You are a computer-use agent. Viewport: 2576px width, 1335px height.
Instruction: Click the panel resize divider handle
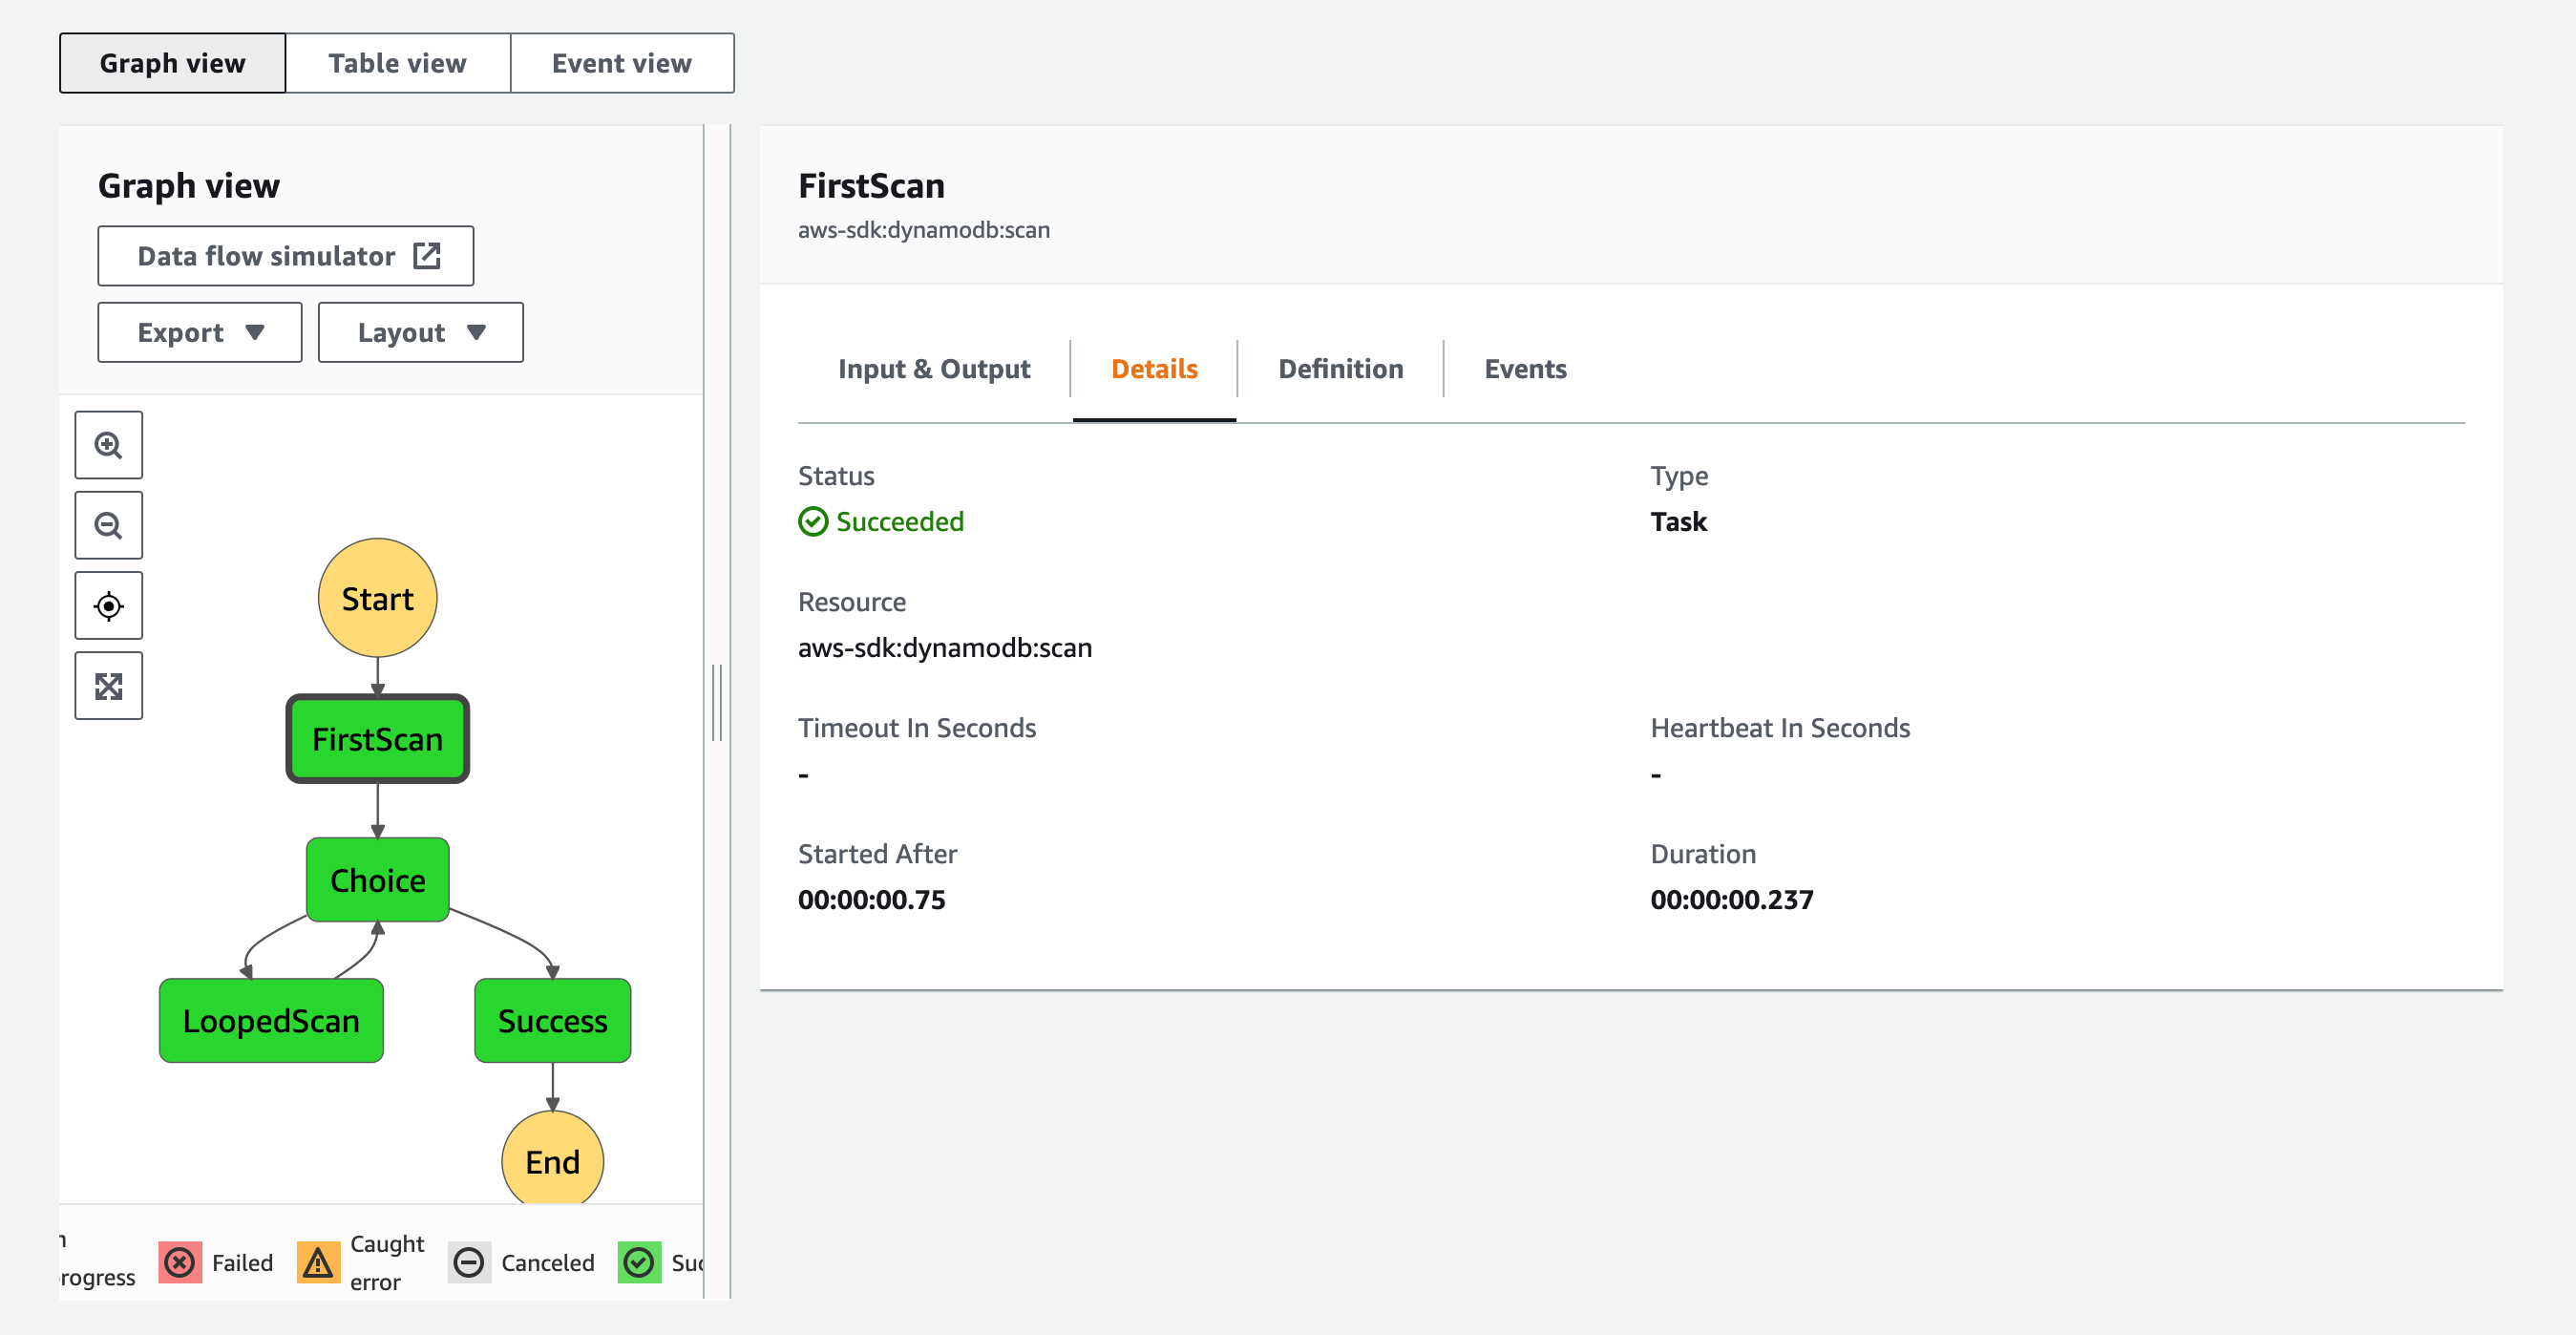[717, 703]
